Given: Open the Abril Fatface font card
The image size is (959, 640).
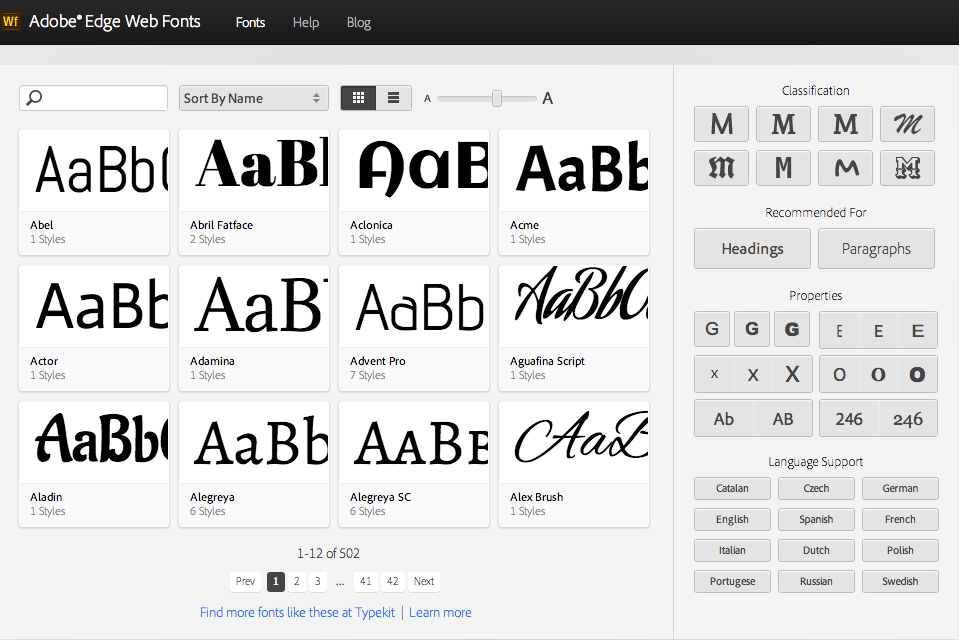Looking at the screenshot, I should coord(254,192).
